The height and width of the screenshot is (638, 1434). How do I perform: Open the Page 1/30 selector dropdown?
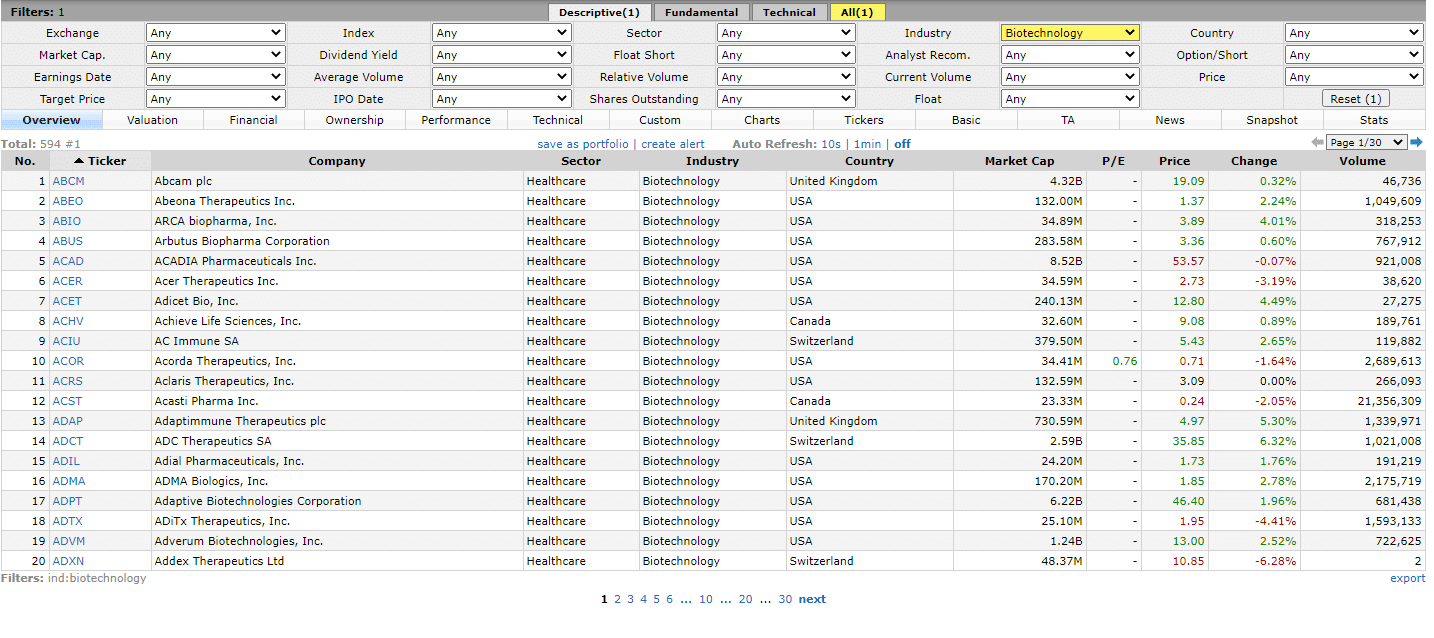coord(1366,143)
